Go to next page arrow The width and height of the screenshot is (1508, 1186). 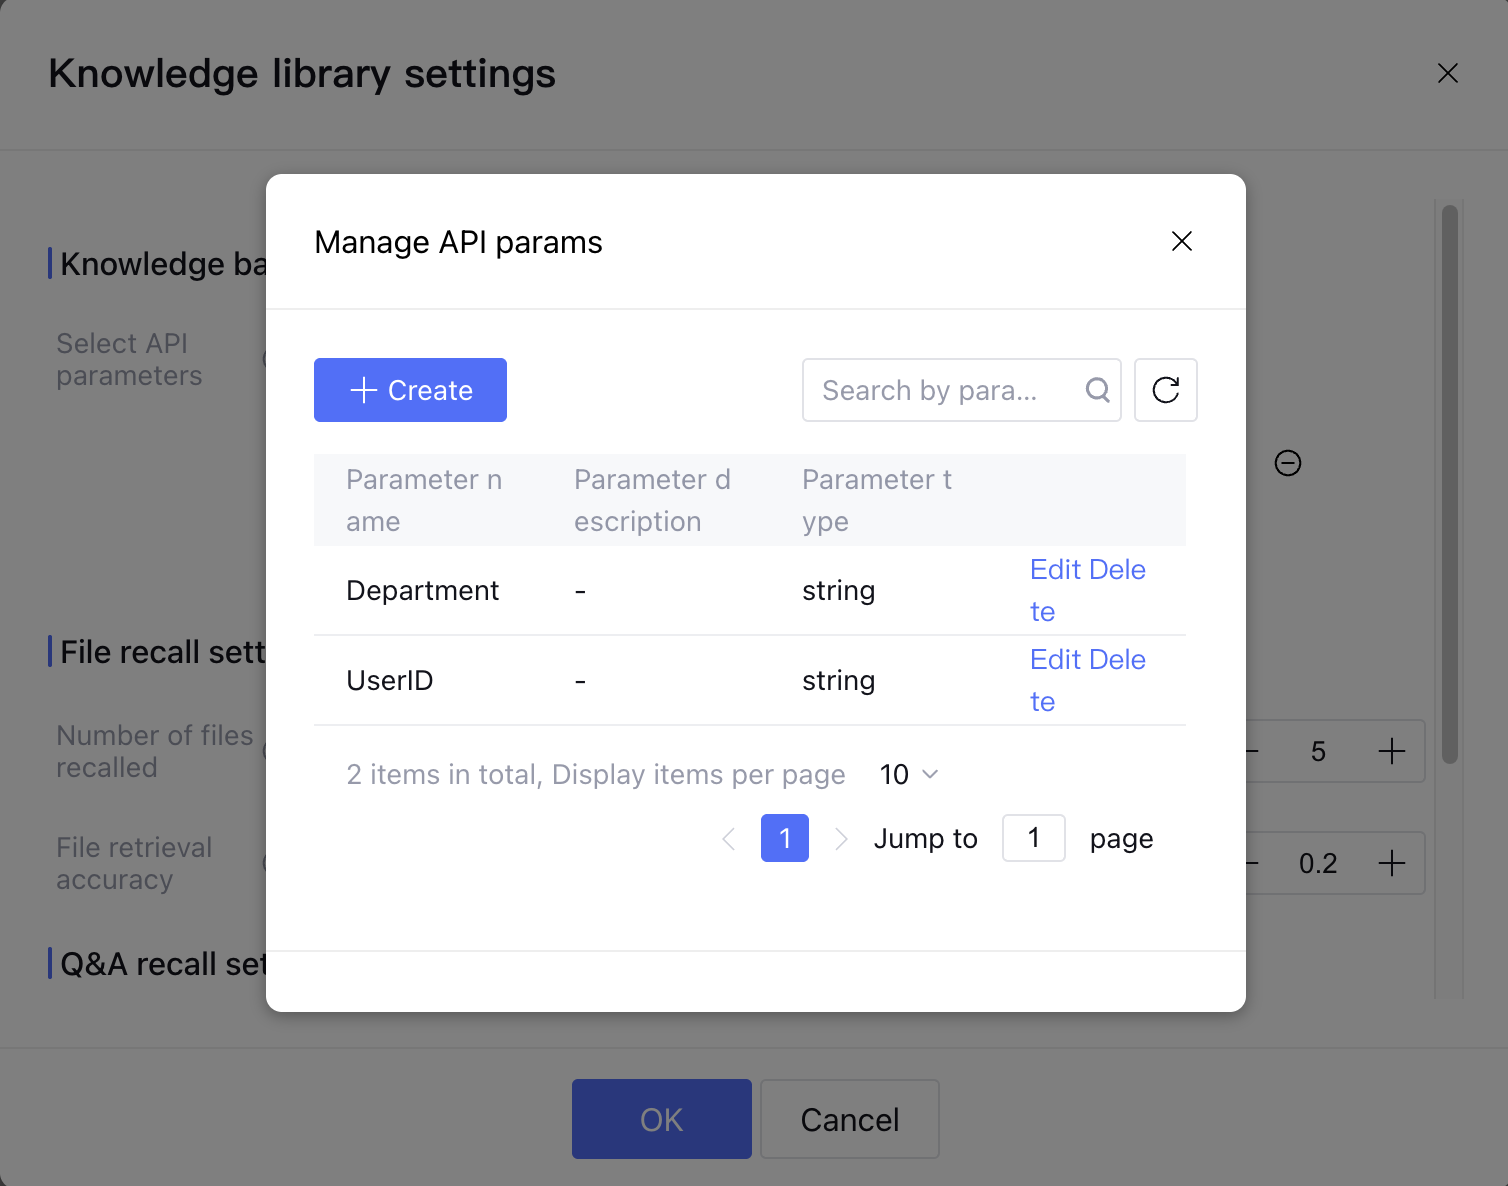841,839
